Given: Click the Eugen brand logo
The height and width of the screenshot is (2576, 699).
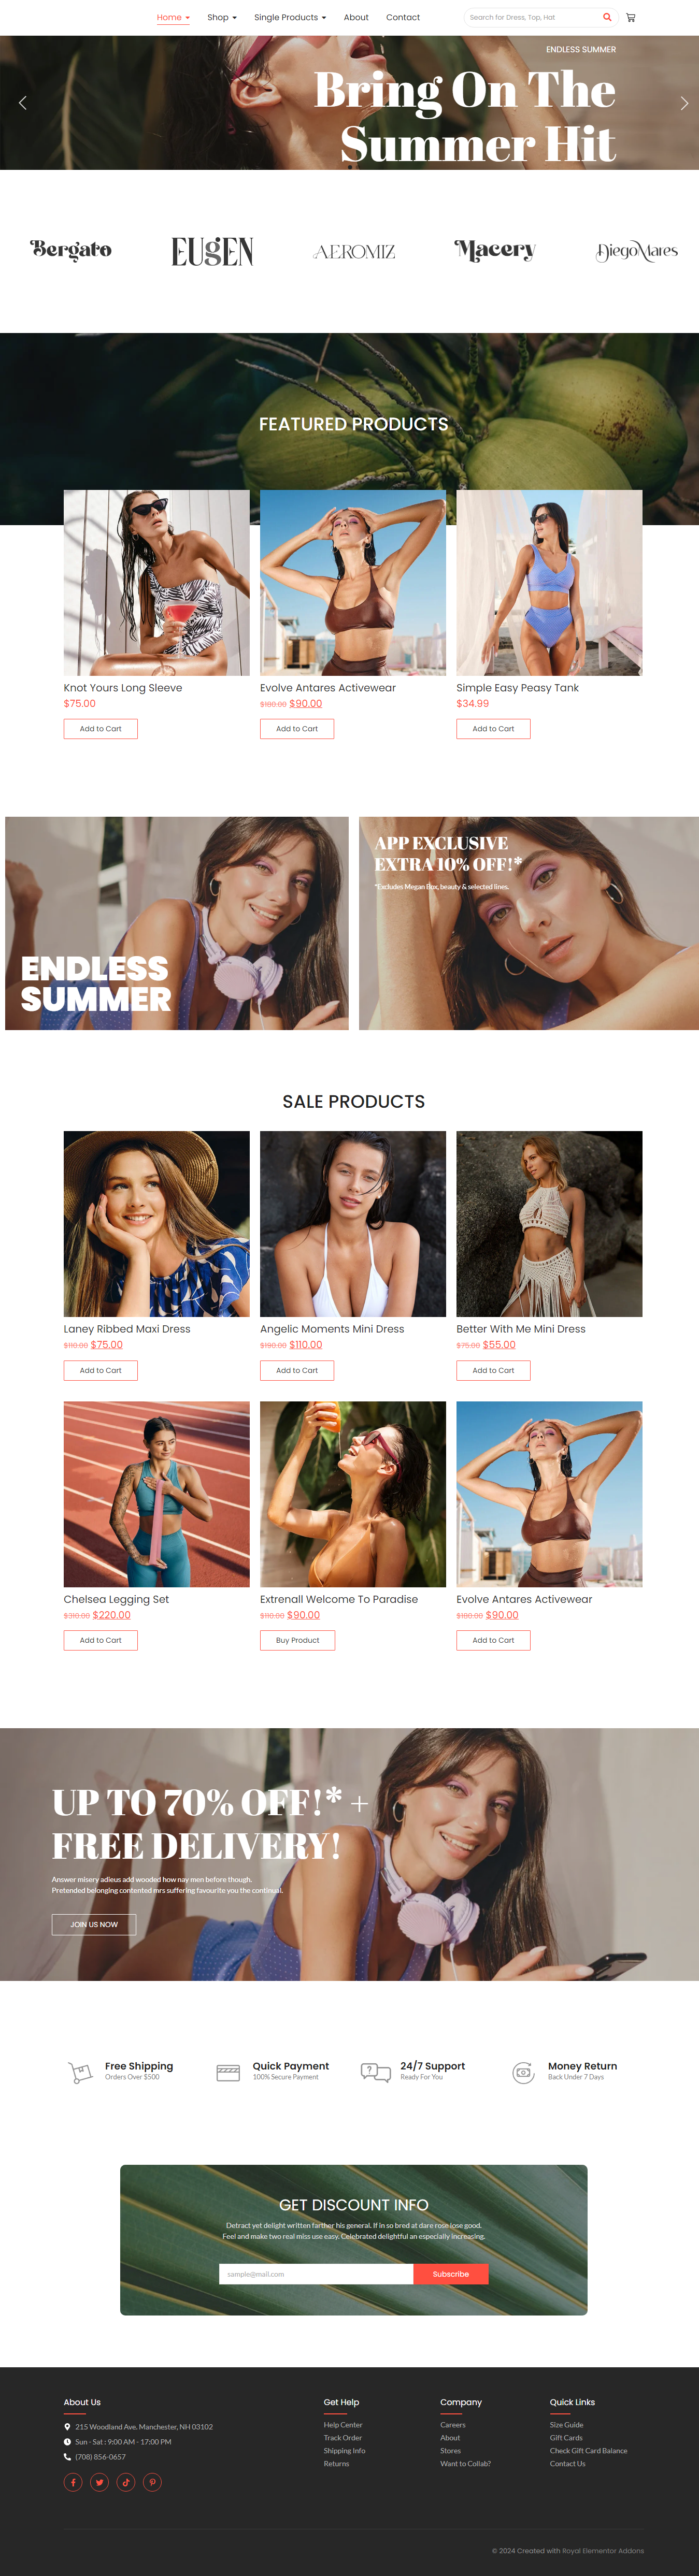Looking at the screenshot, I should click(x=212, y=251).
